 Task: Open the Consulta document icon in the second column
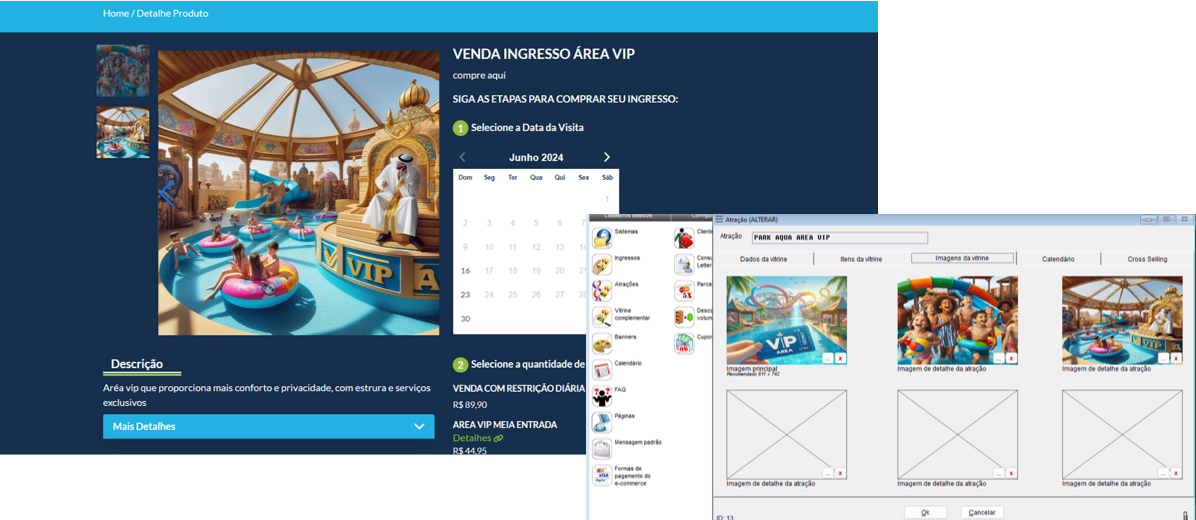683,265
